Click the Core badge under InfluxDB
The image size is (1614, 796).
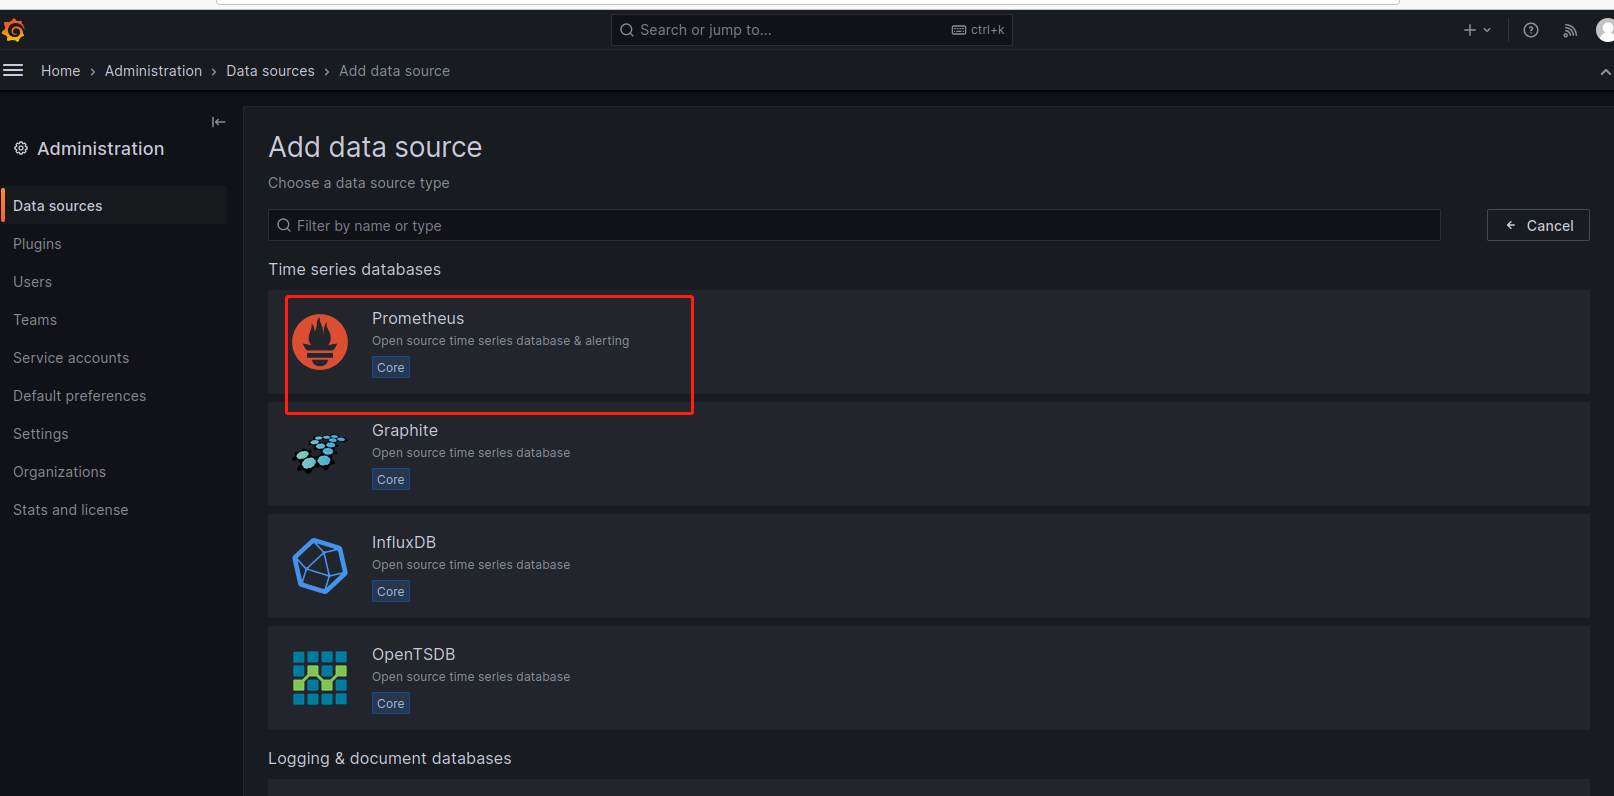391,591
